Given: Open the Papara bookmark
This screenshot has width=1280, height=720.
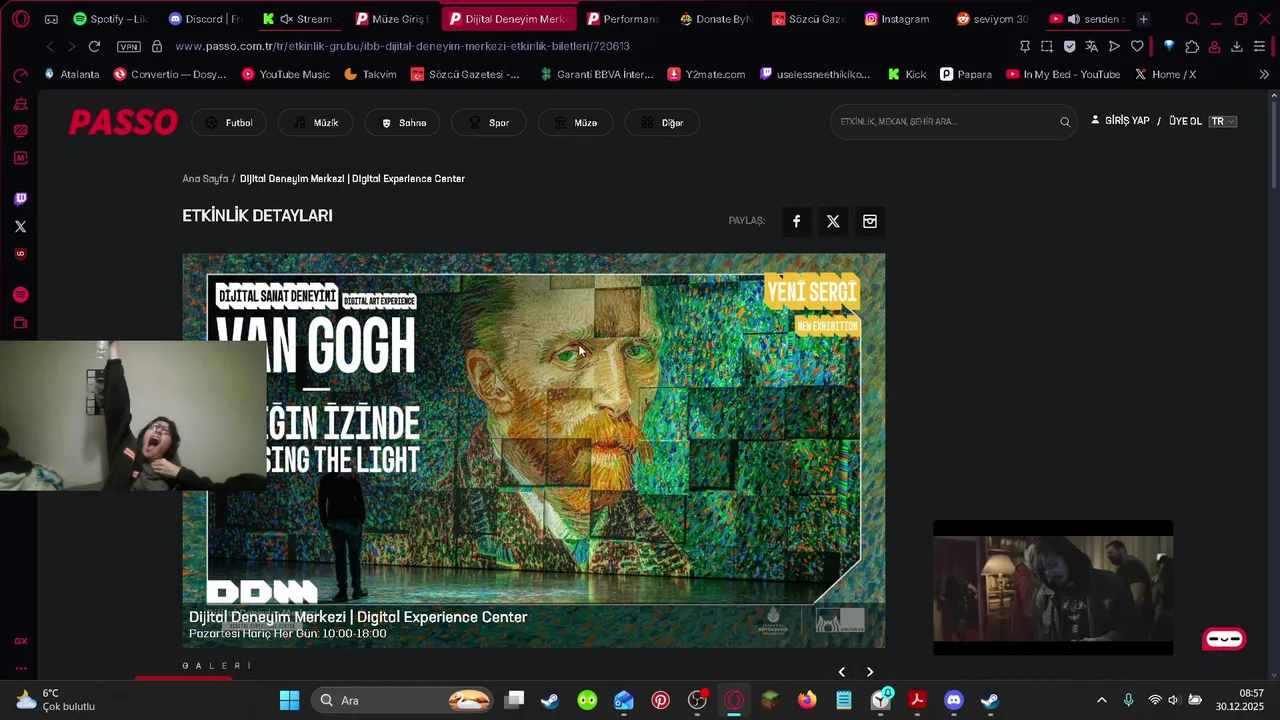Looking at the screenshot, I should 966,74.
